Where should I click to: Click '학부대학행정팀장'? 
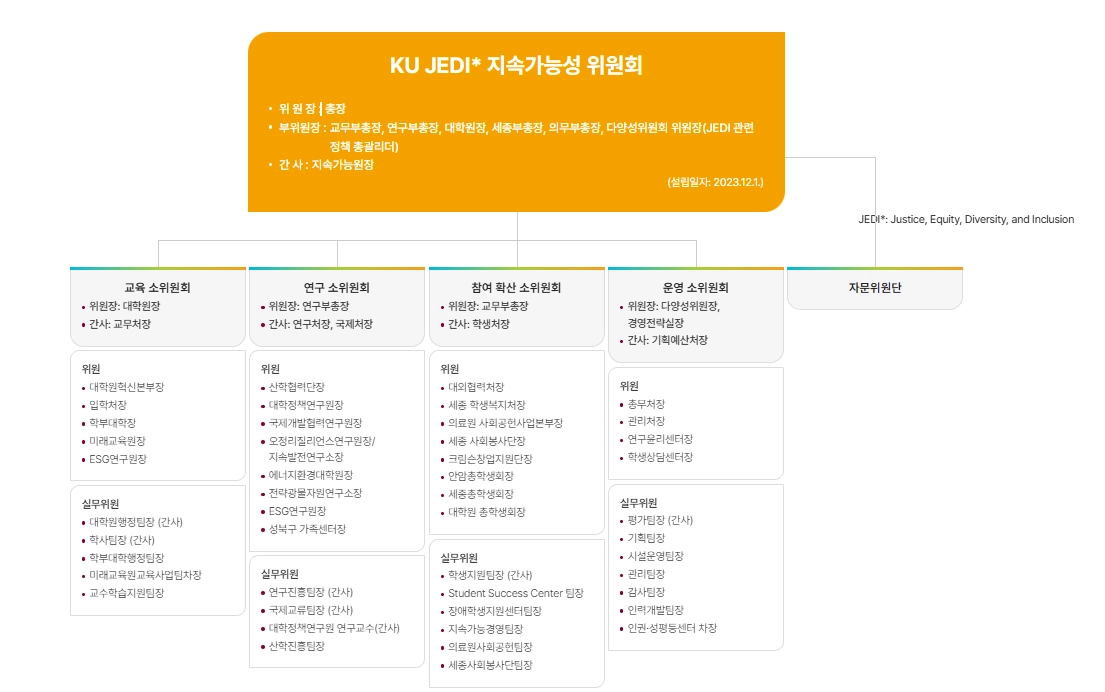click(126, 558)
